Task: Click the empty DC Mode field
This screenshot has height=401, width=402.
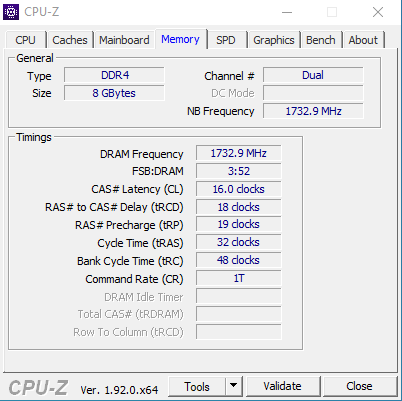Action: point(313,93)
